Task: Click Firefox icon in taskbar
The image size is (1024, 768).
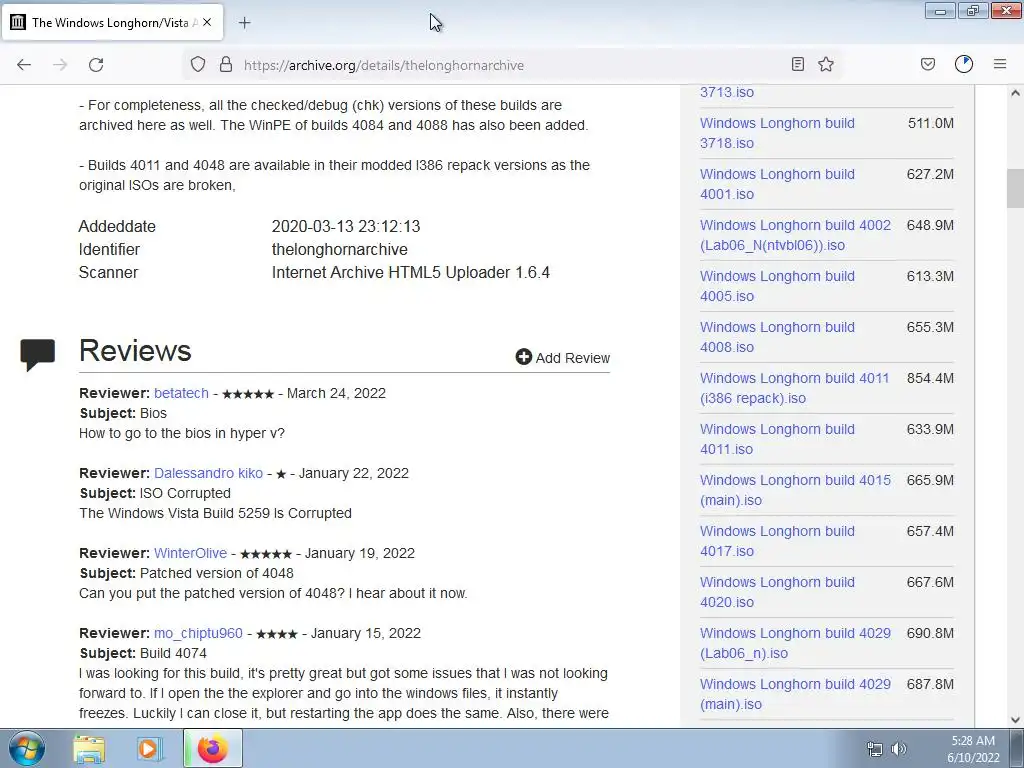Action: [213, 749]
